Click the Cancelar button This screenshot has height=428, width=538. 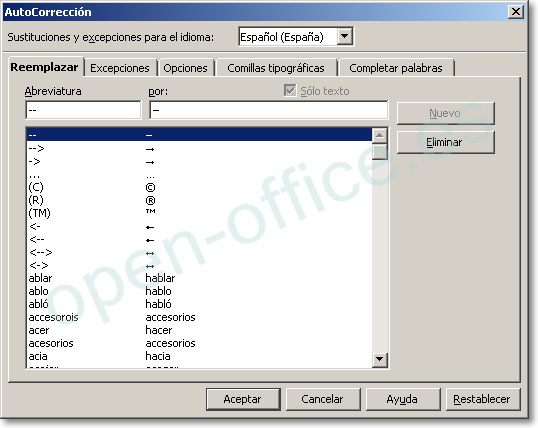[323, 399]
